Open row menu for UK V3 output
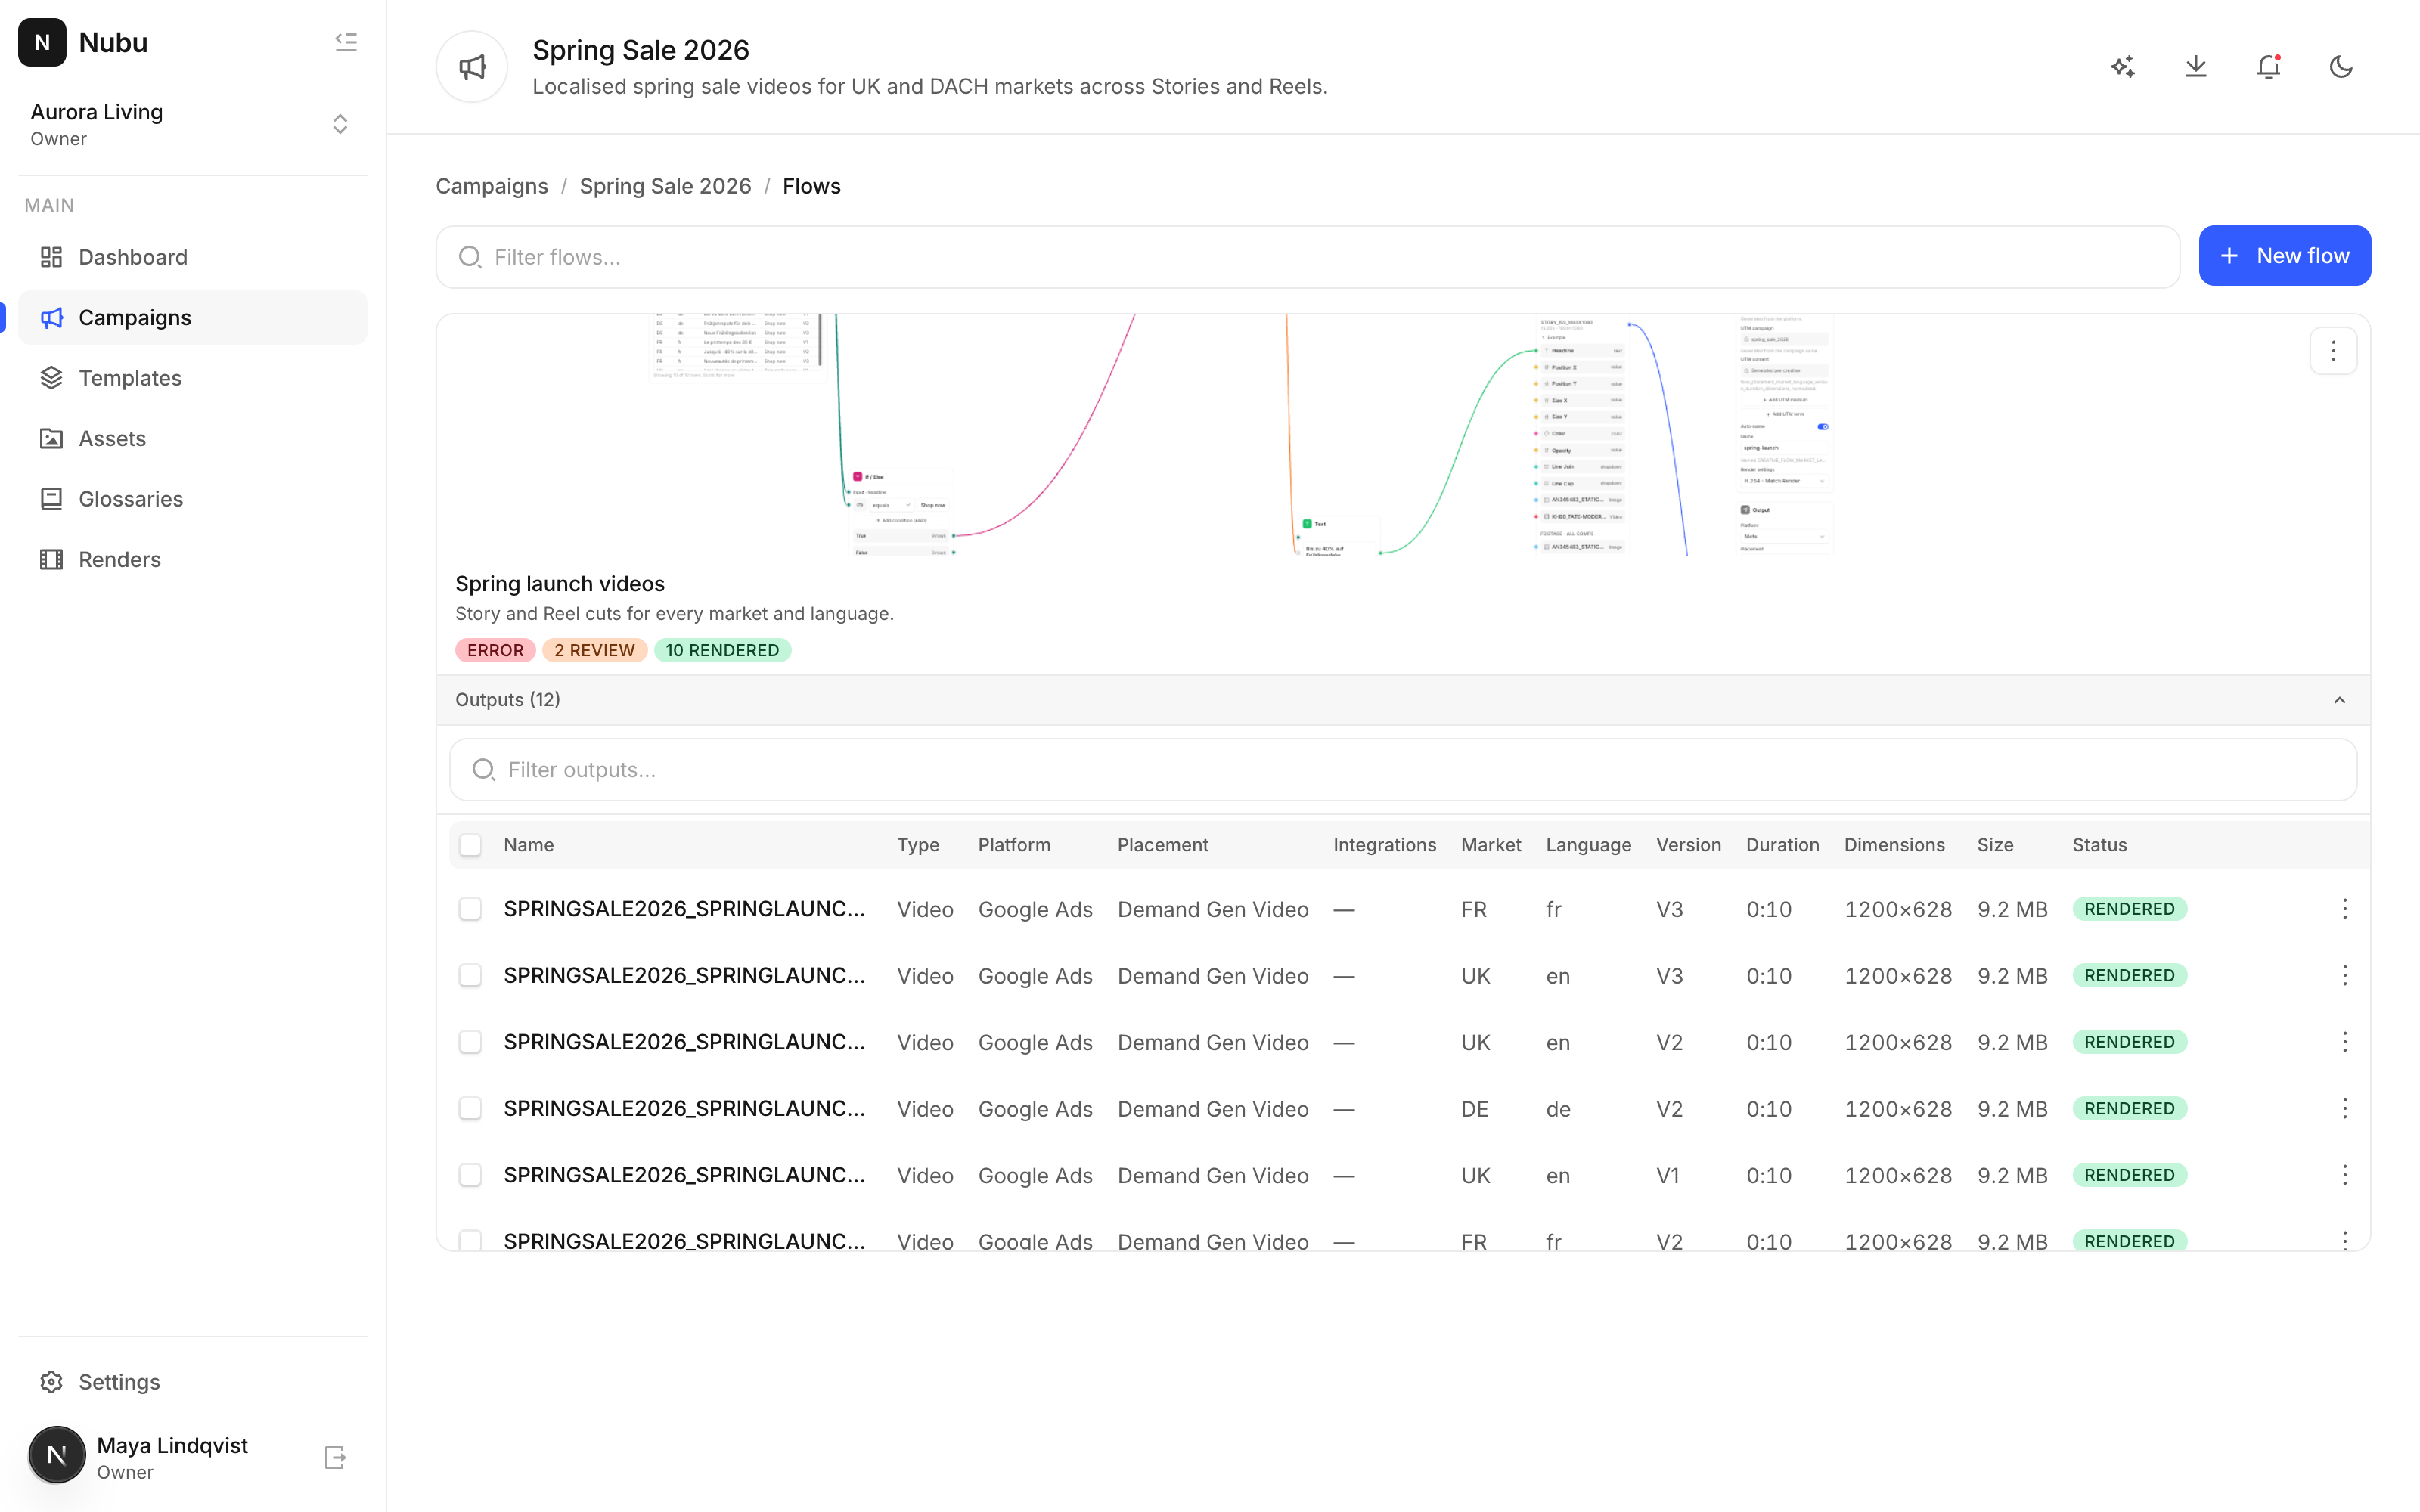This screenshot has width=2420, height=1512. [x=2344, y=976]
